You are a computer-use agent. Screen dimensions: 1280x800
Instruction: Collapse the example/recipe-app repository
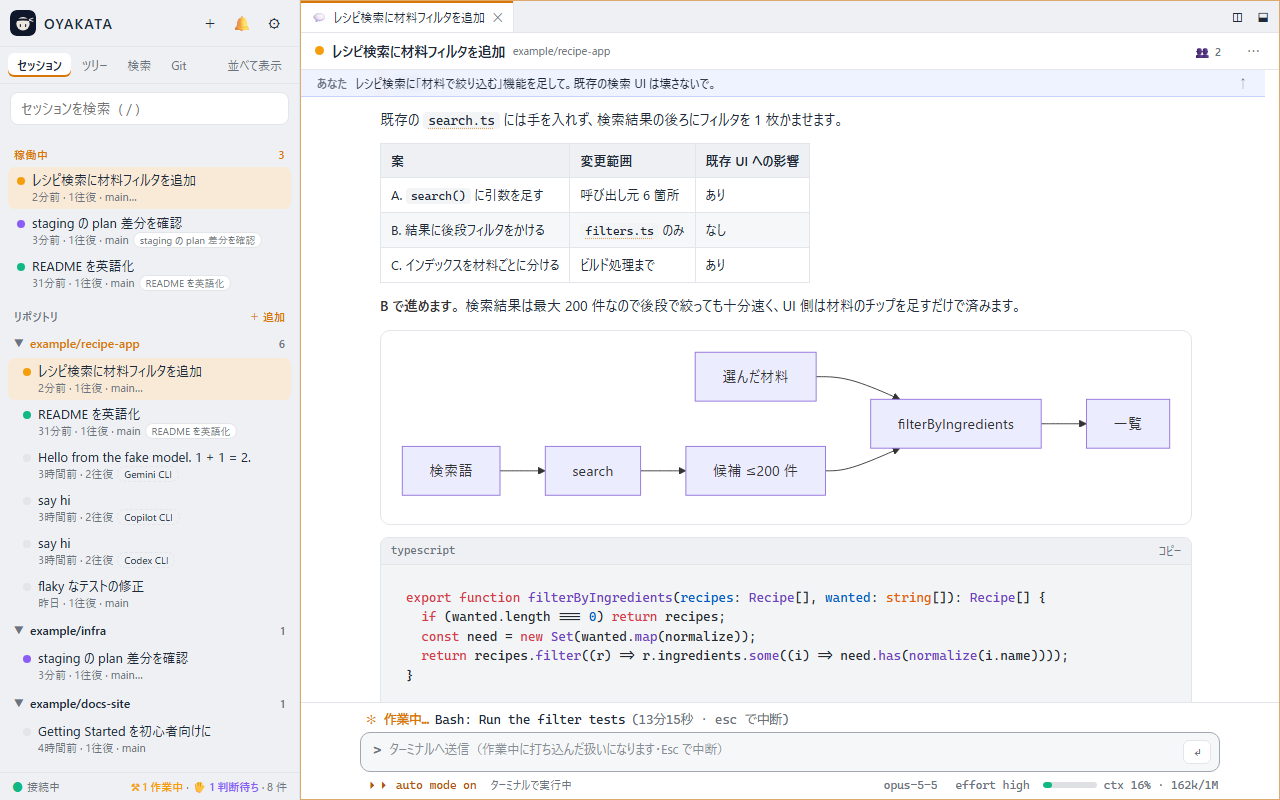tap(19, 344)
